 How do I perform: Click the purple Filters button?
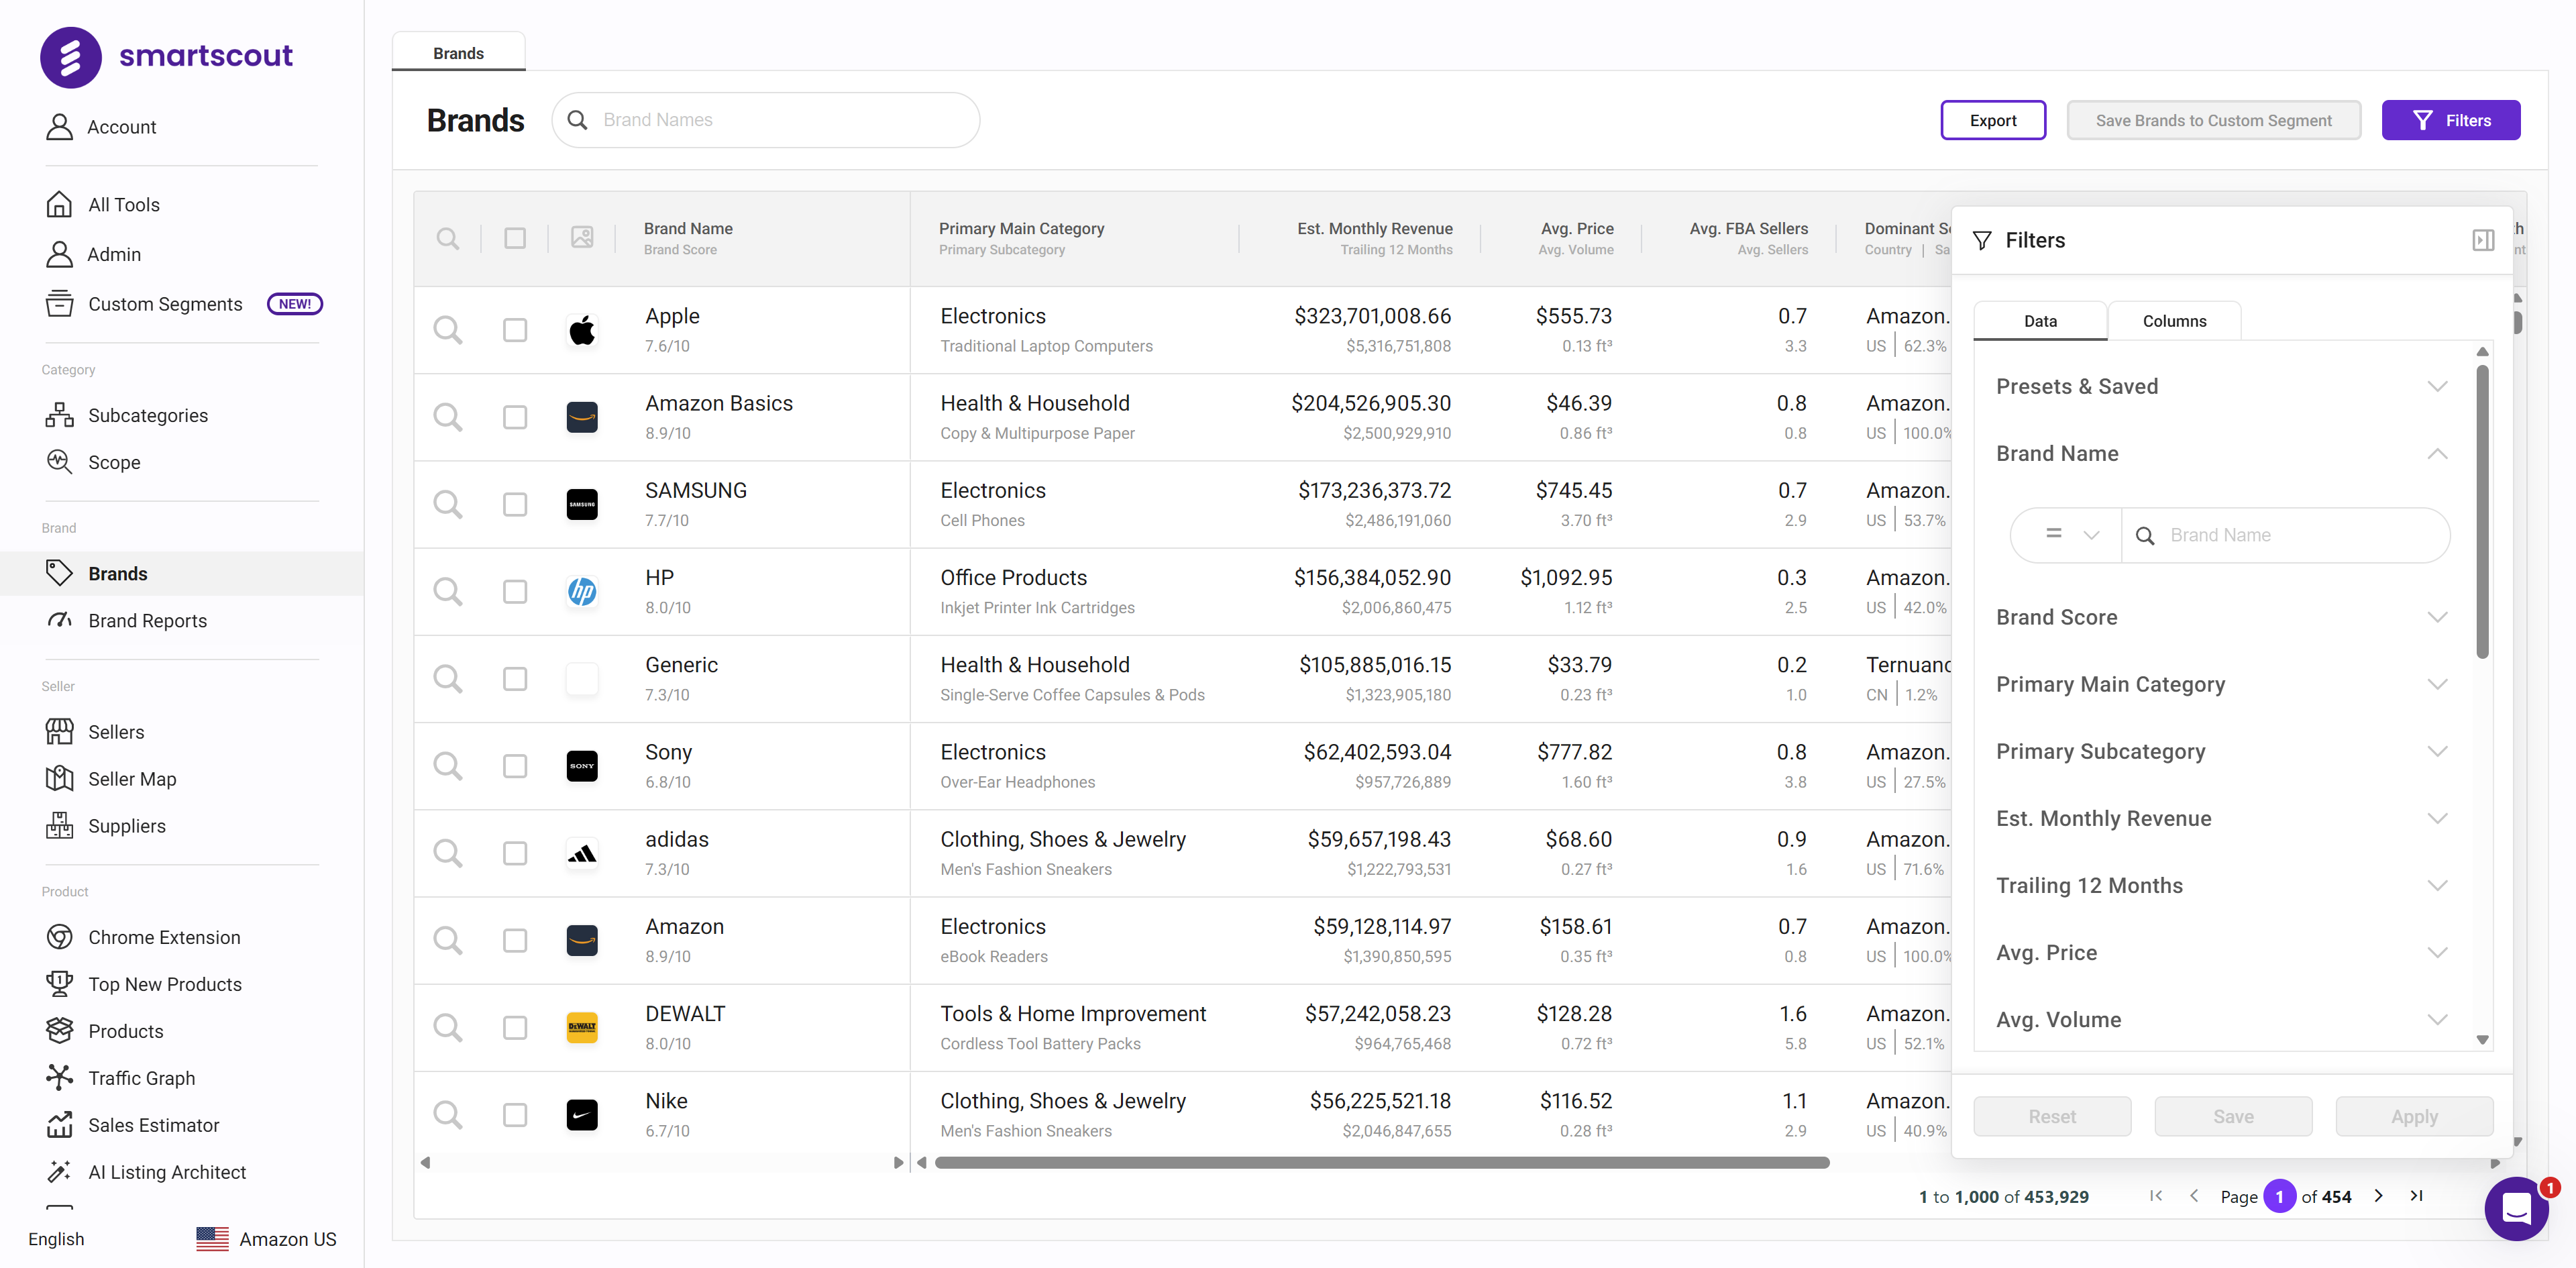(x=2450, y=120)
